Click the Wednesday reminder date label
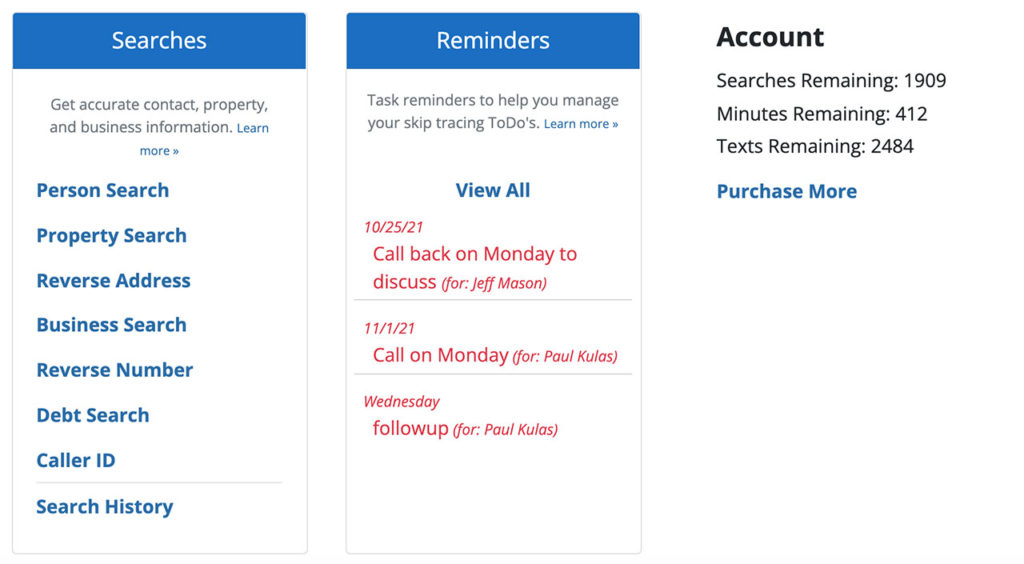1024x564 pixels. [401, 402]
